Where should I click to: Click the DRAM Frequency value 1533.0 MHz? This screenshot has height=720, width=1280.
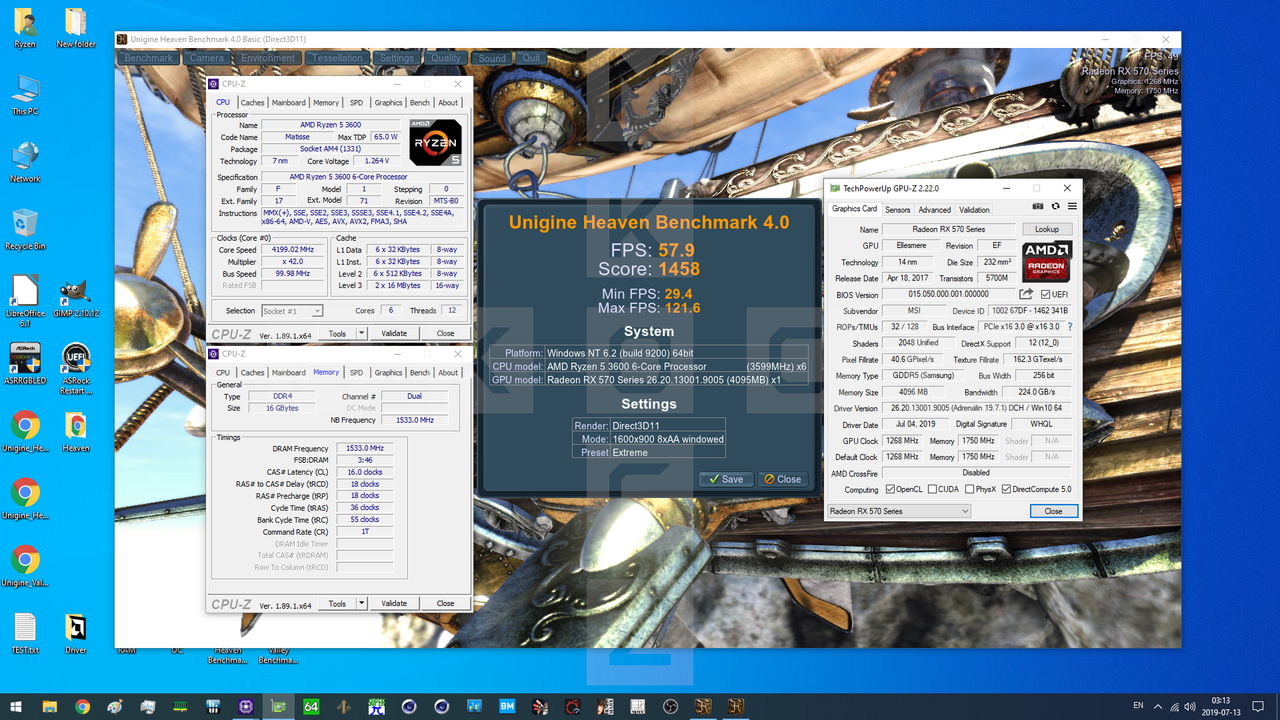[x=365, y=448]
